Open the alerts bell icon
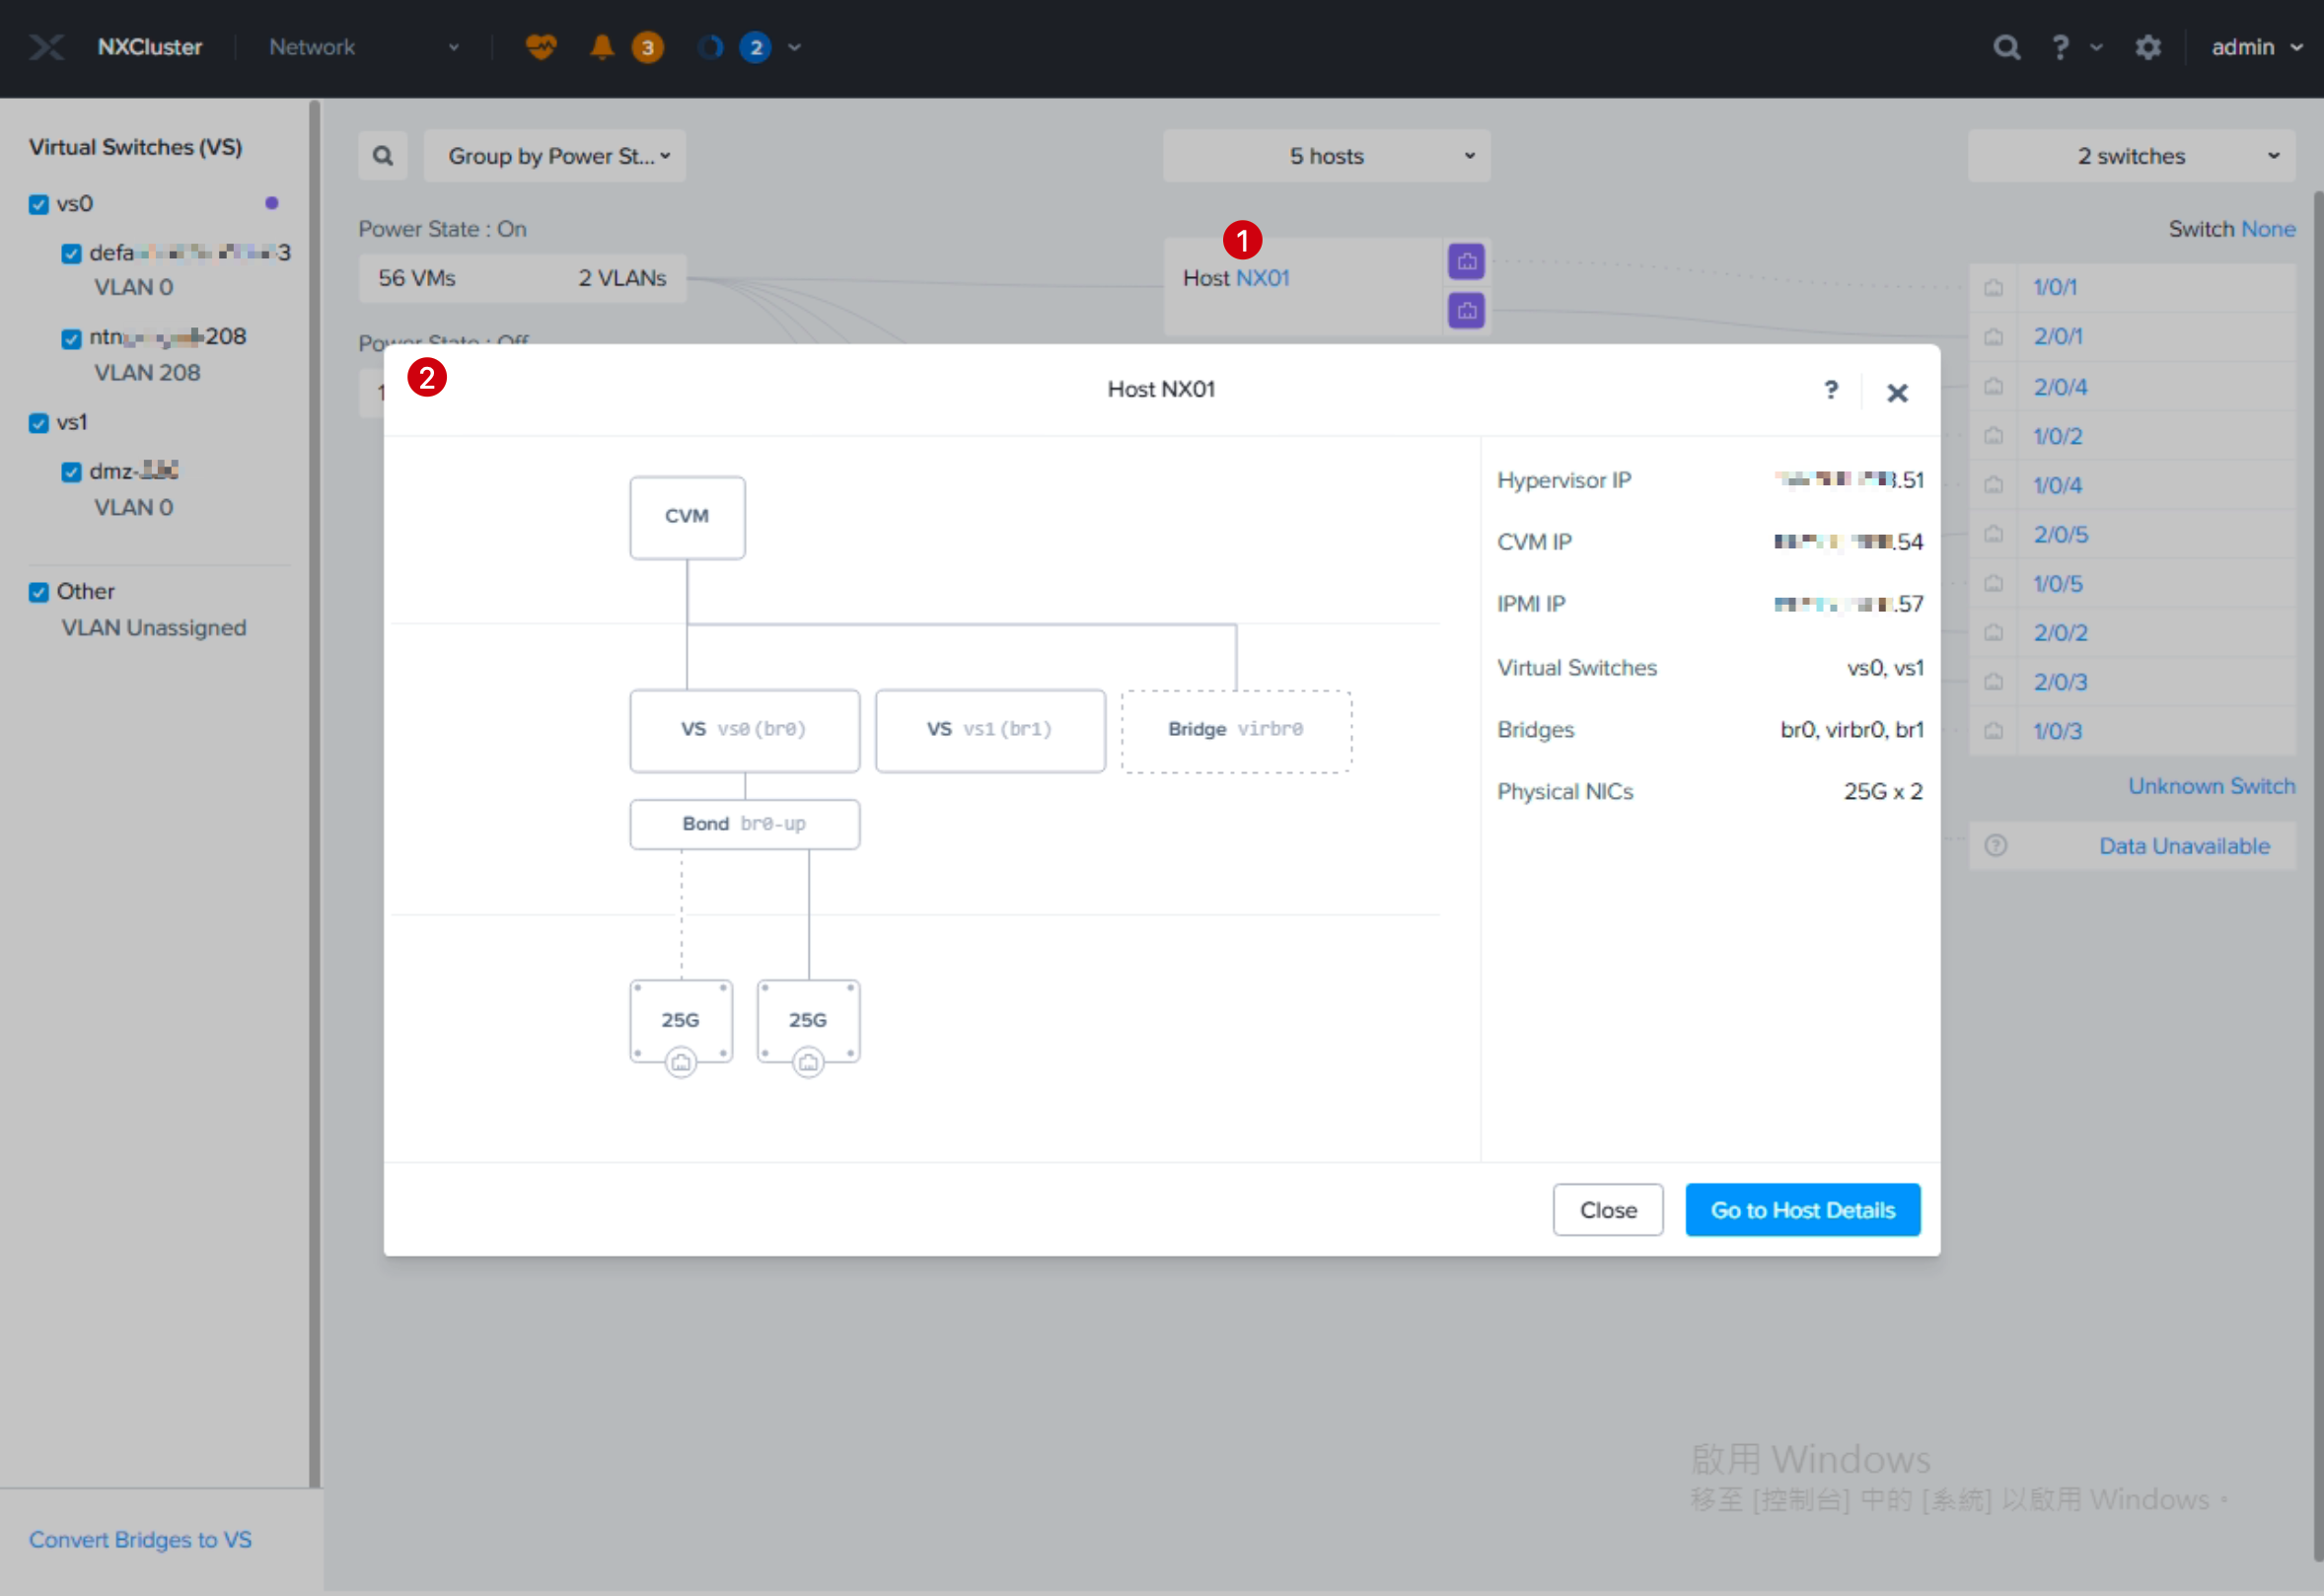Screen dimensions: 2324x1596 tap(602, 47)
